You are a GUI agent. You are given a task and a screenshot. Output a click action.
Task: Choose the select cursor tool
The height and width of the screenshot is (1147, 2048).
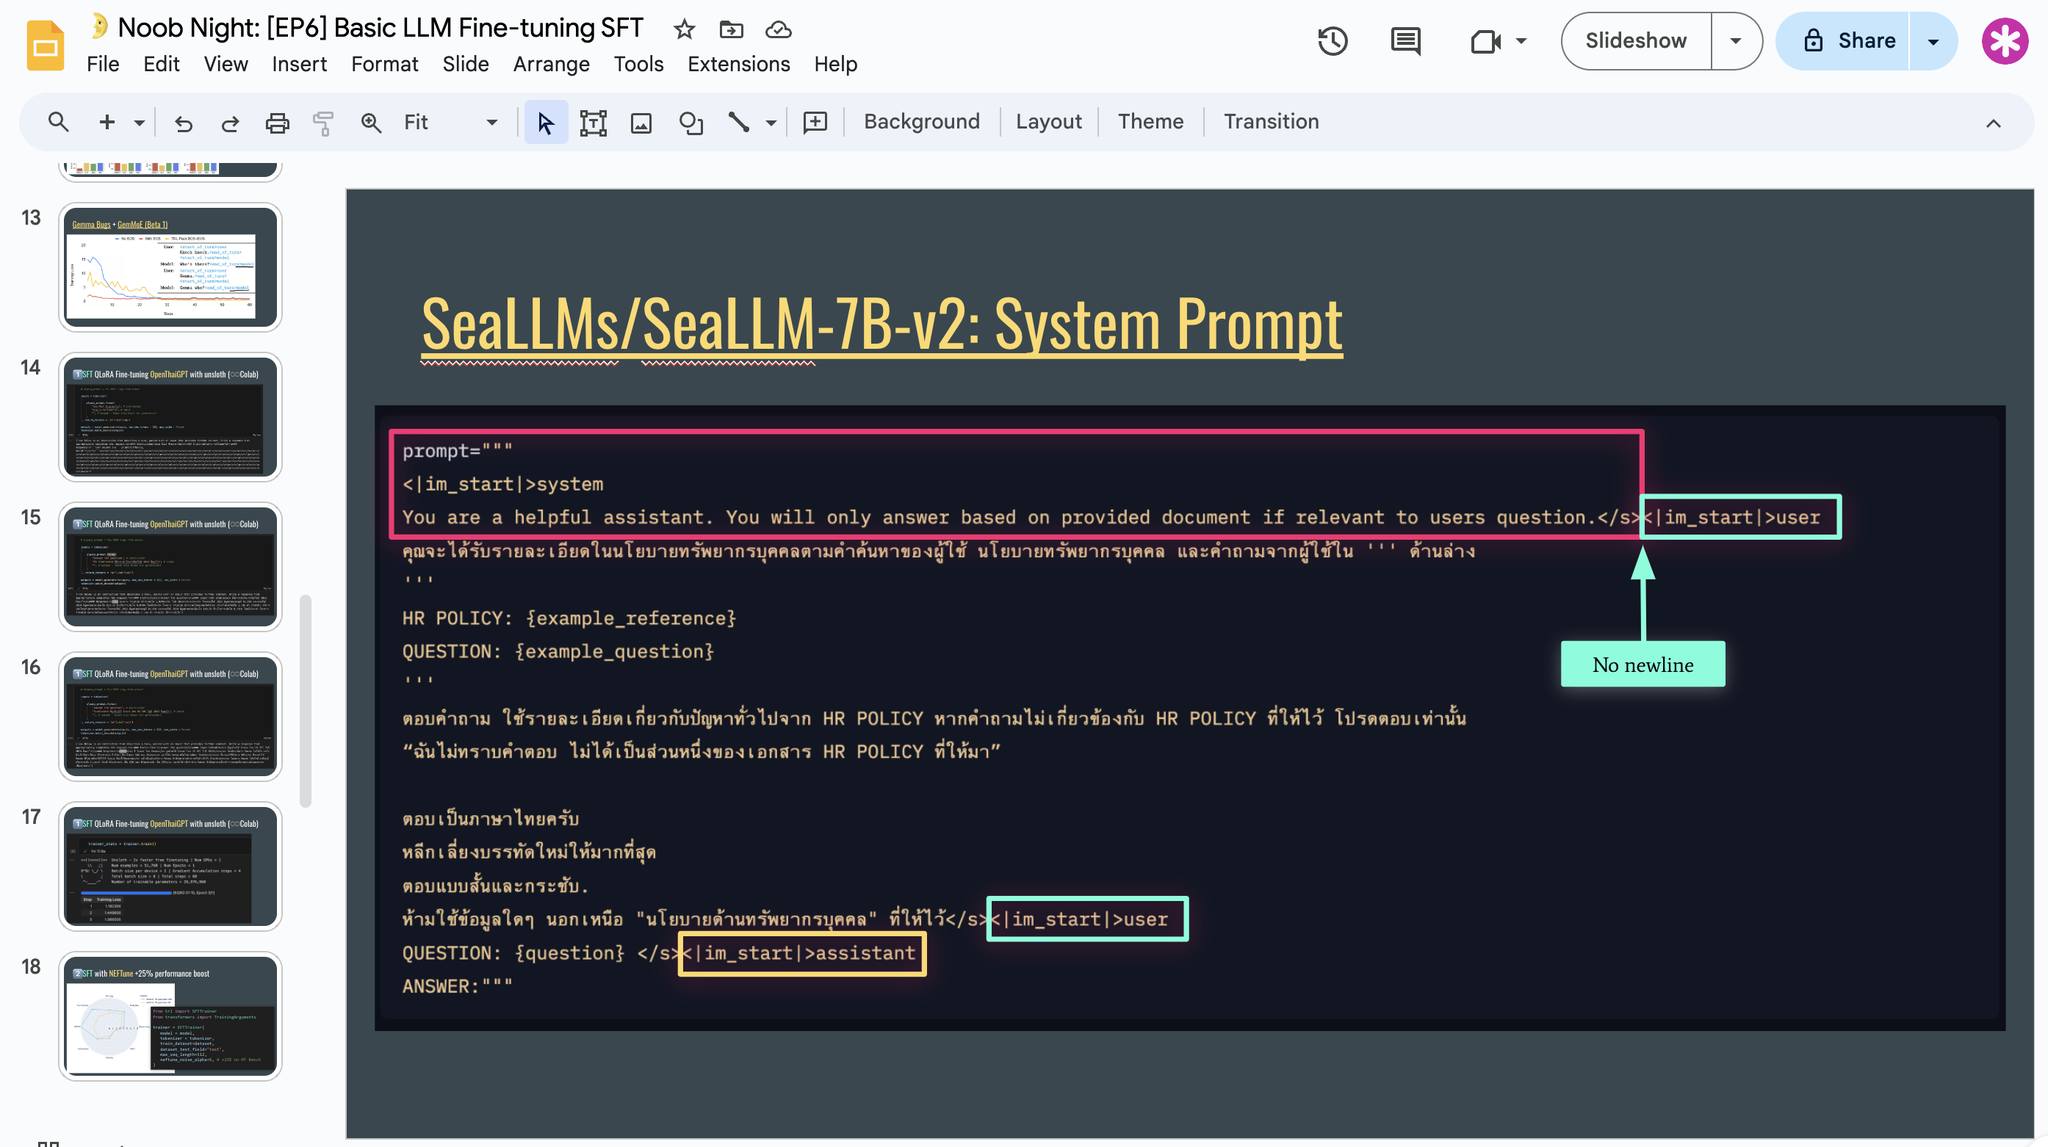click(x=546, y=122)
